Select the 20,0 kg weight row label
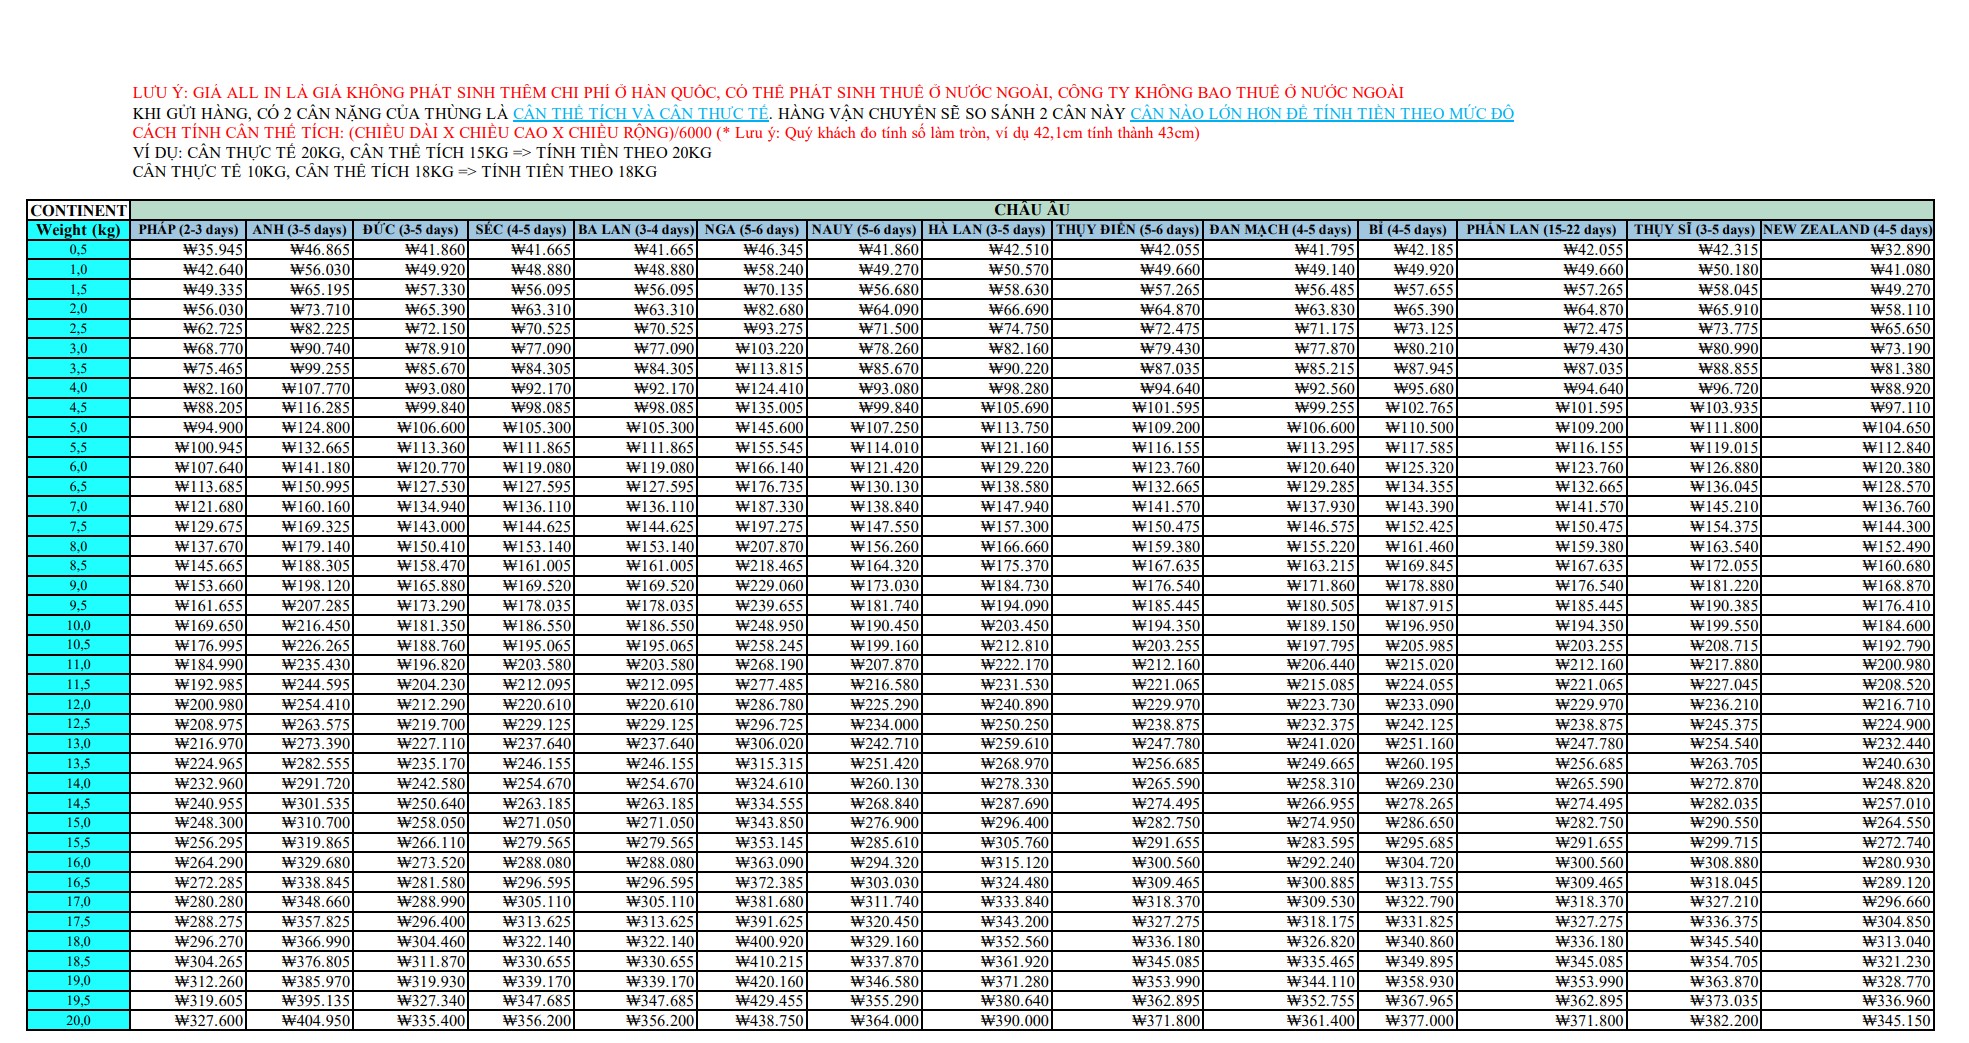 coord(78,1021)
